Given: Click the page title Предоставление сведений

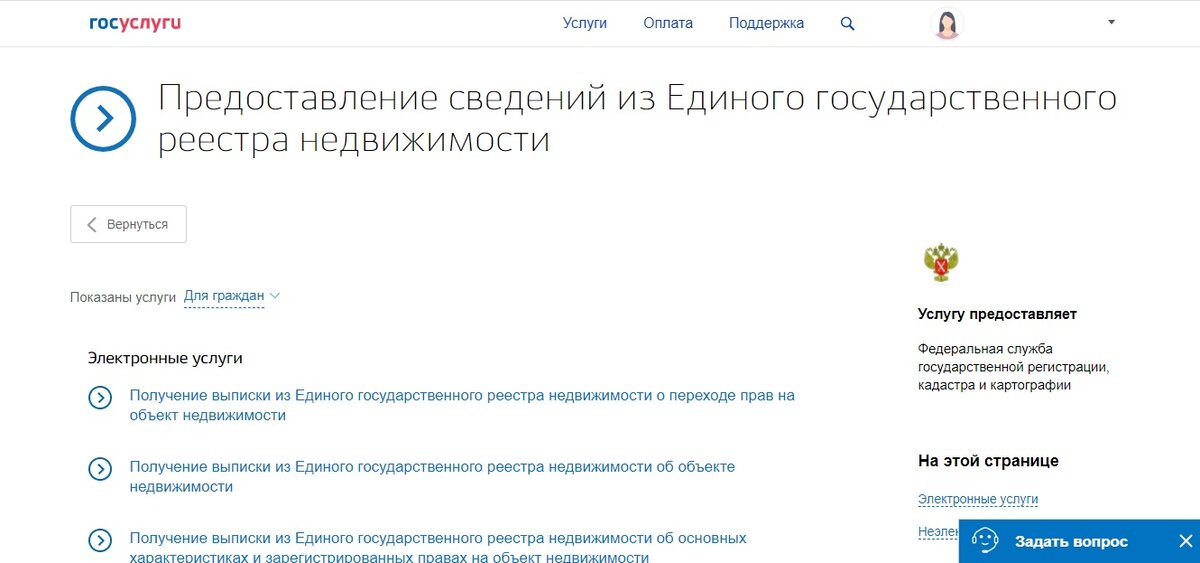Looking at the screenshot, I should (x=637, y=119).
